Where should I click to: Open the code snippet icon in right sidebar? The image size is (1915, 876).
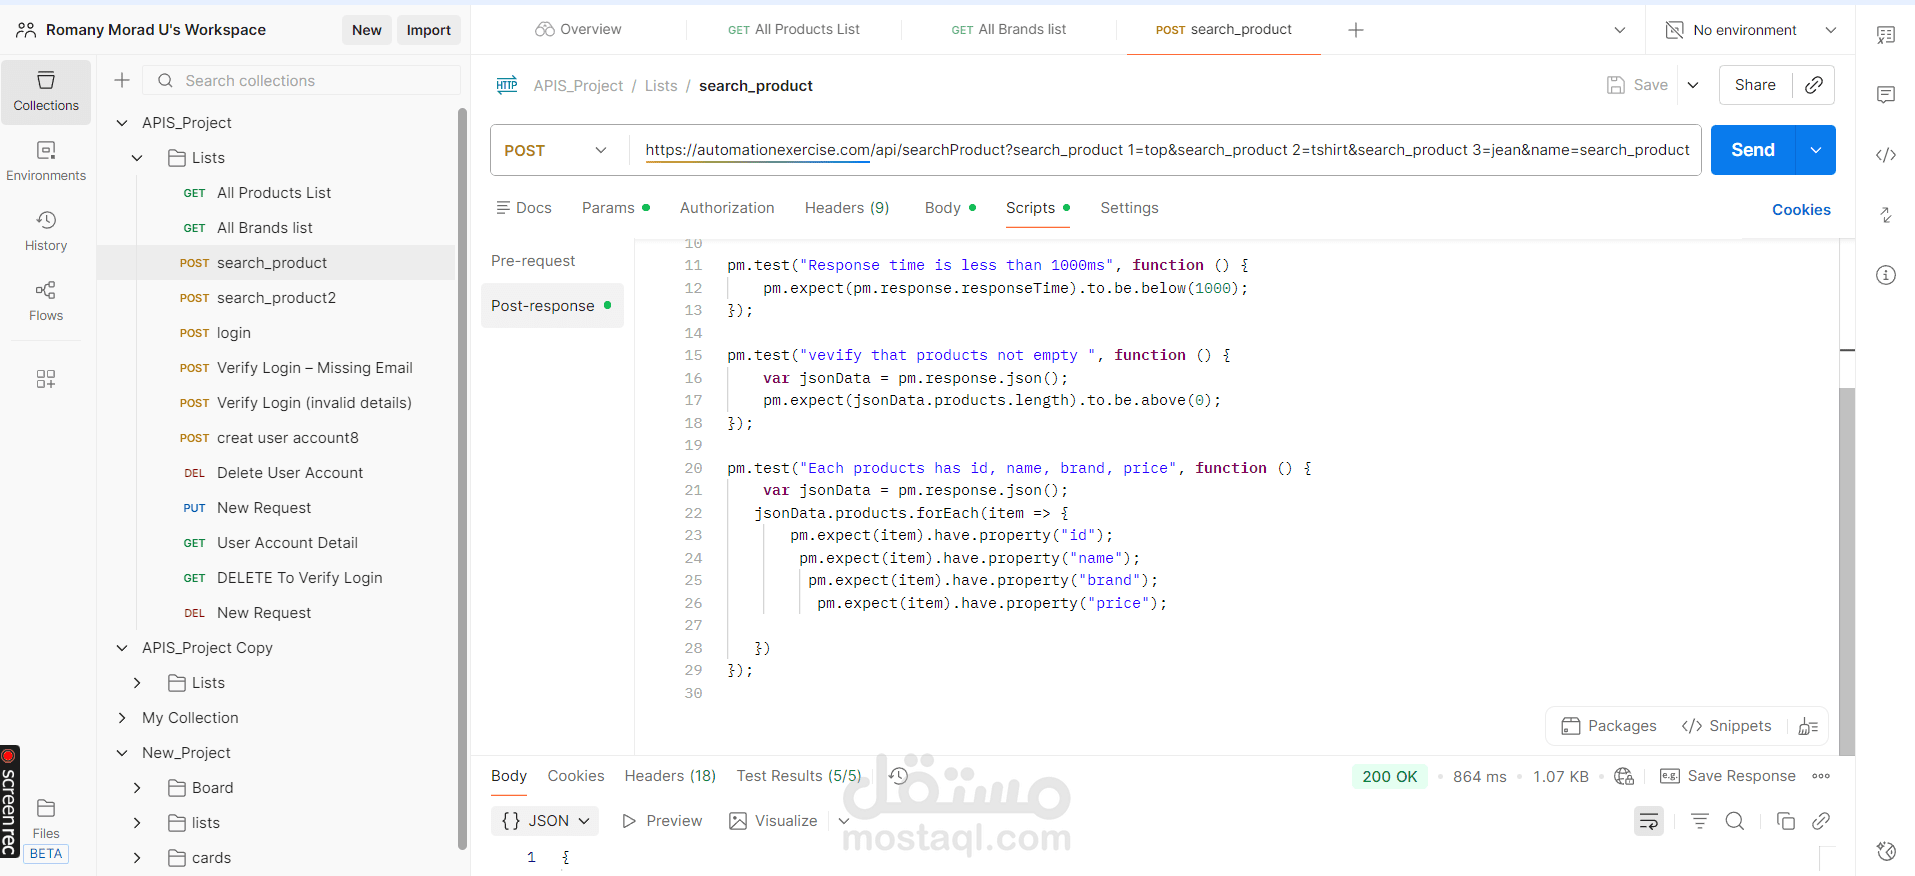click(1886, 155)
